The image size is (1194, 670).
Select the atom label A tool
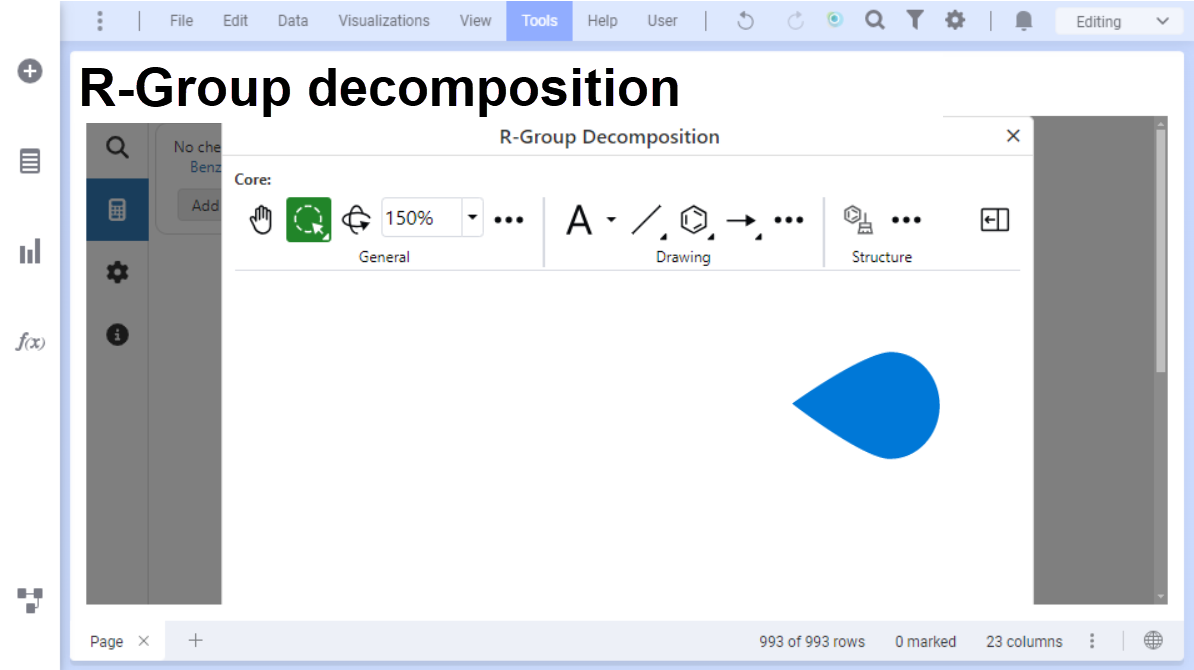click(x=579, y=220)
